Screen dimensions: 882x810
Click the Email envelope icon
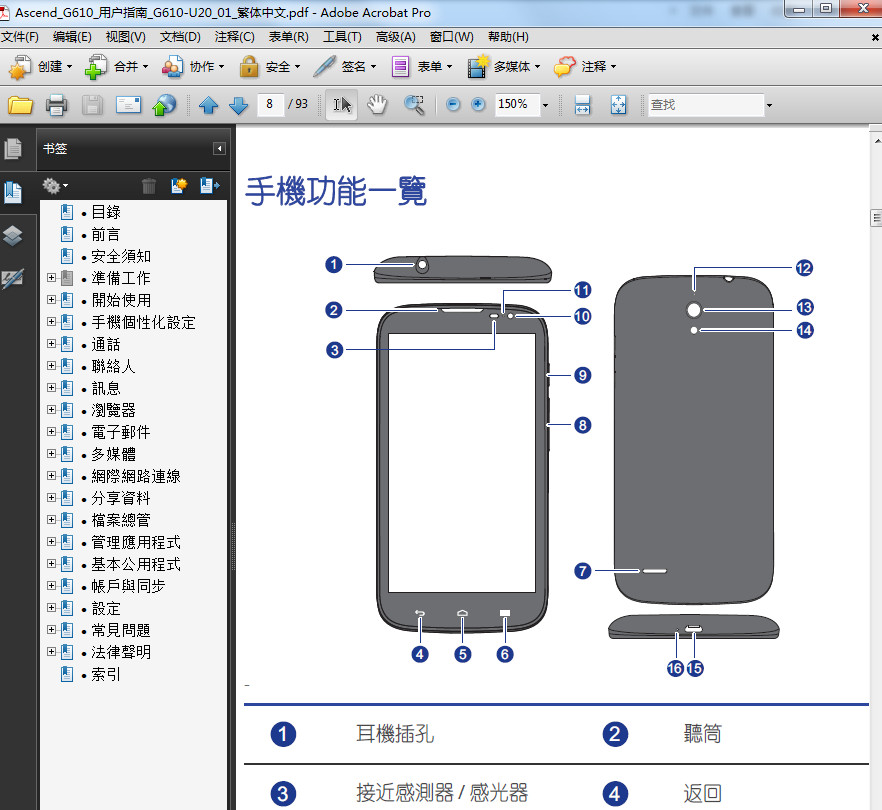[x=128, y=105]
